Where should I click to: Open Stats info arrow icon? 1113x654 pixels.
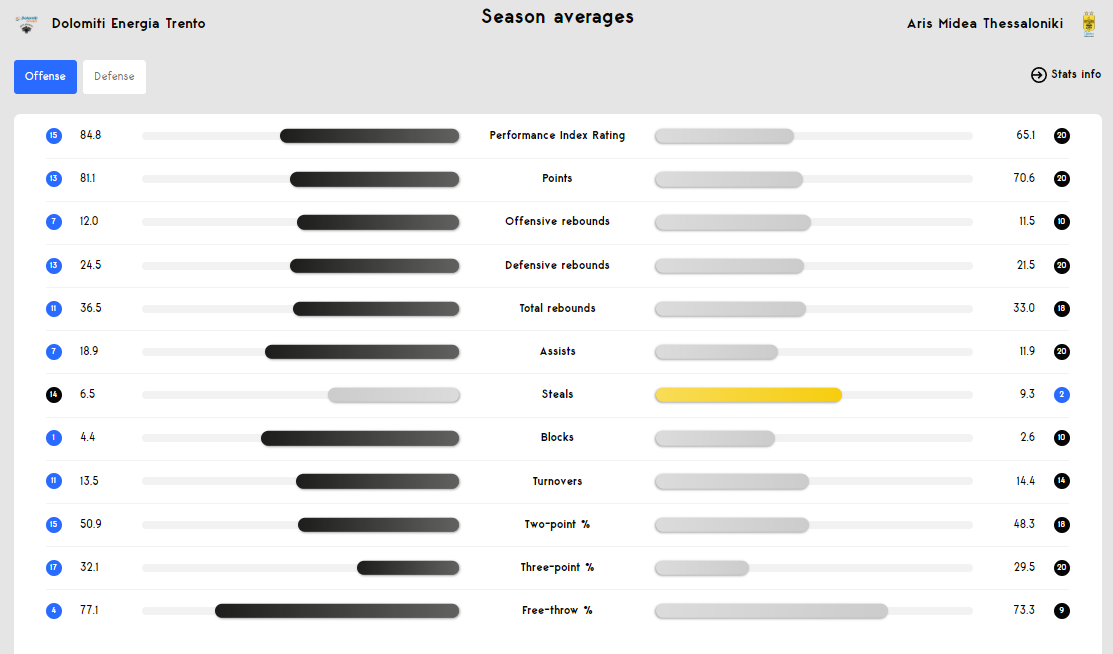[x=1038, y=75]
